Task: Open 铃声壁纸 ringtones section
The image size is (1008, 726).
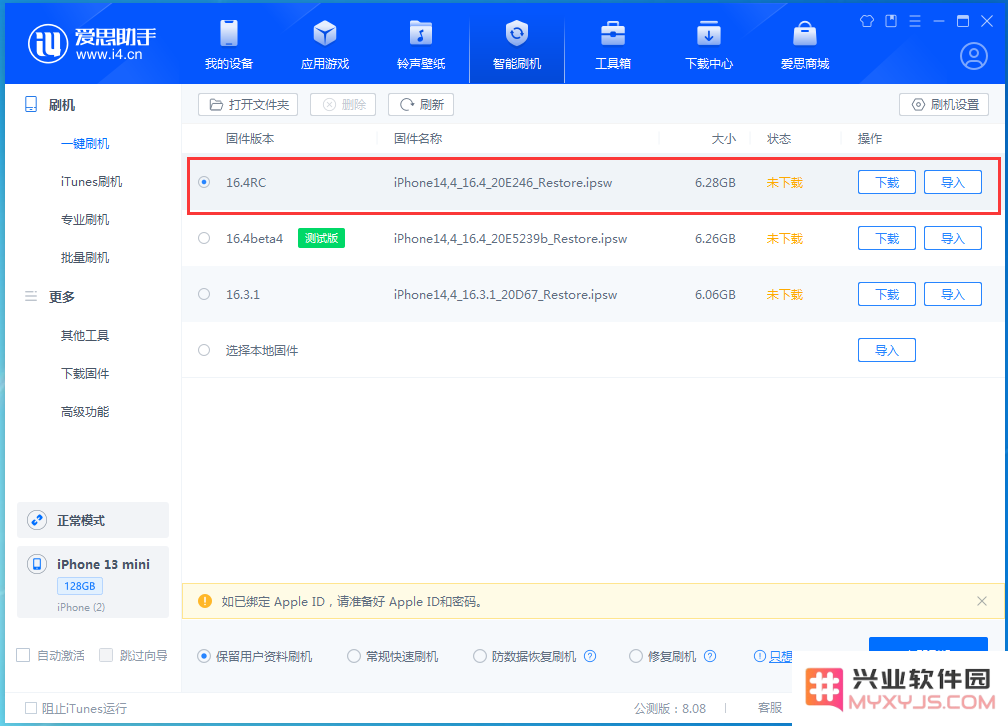Action: (421, 45)
